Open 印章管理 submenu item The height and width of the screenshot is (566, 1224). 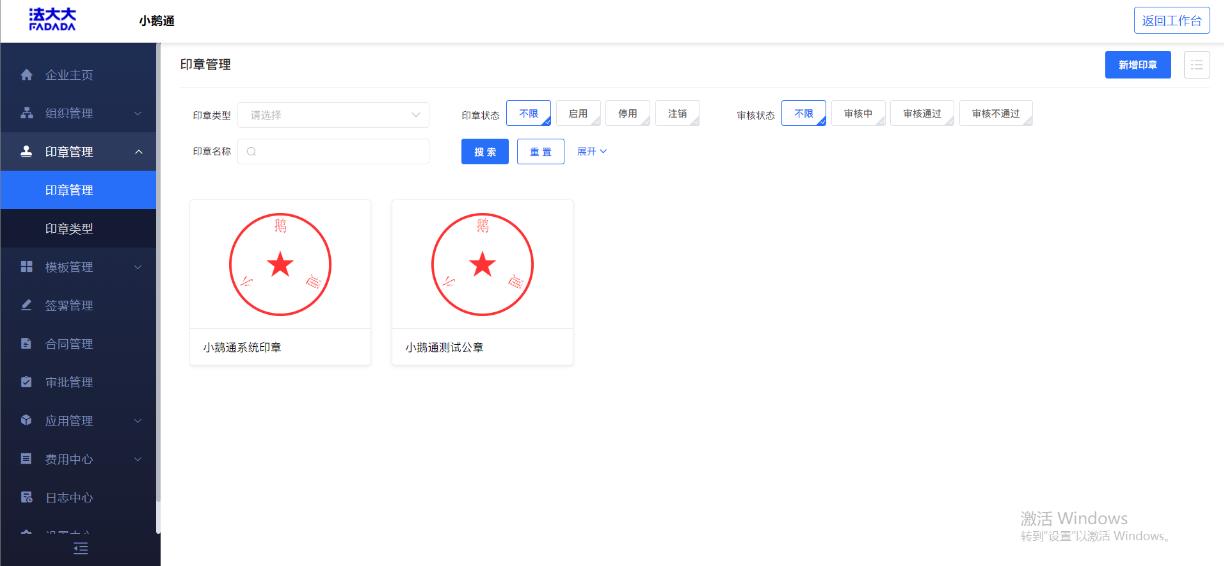78,190
